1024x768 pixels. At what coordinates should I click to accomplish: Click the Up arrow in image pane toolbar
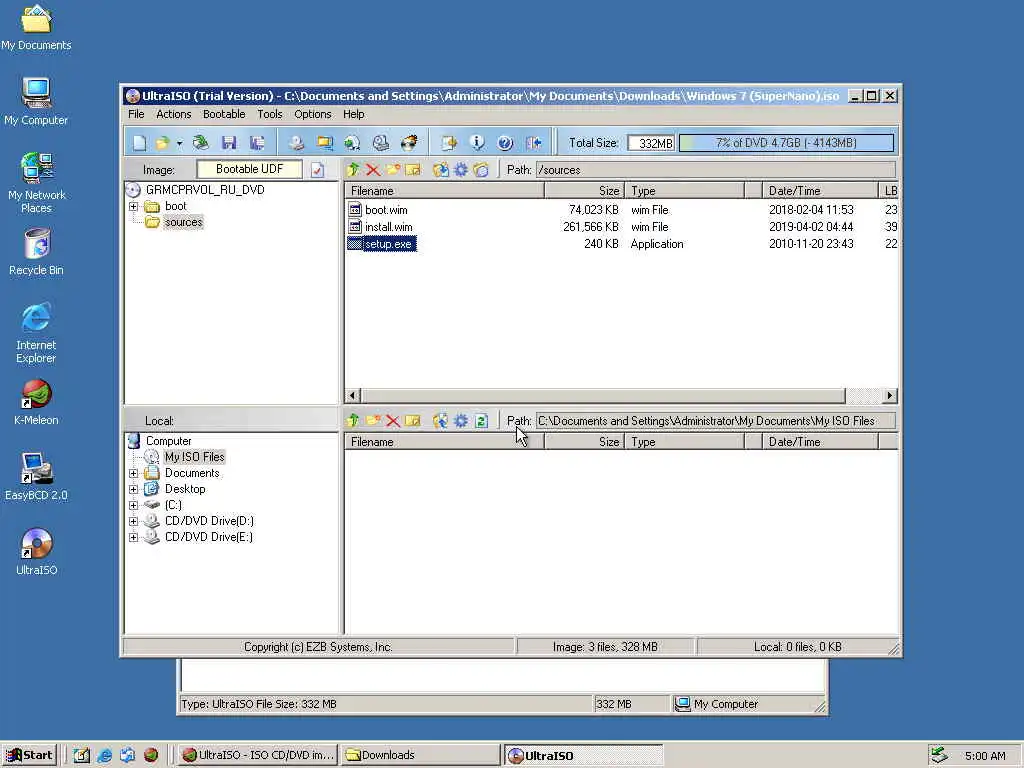coord(353,170)
